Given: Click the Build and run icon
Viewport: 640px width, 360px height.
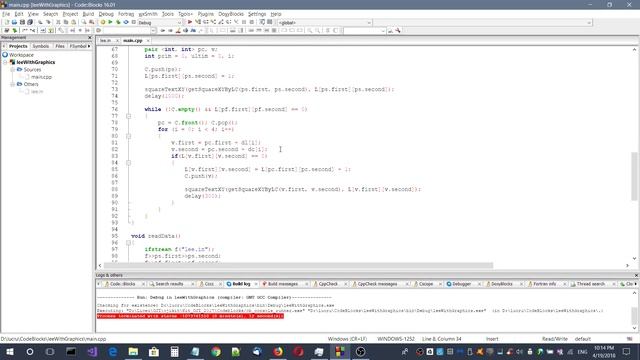Looking at the screenshot, I should point(118,22).
